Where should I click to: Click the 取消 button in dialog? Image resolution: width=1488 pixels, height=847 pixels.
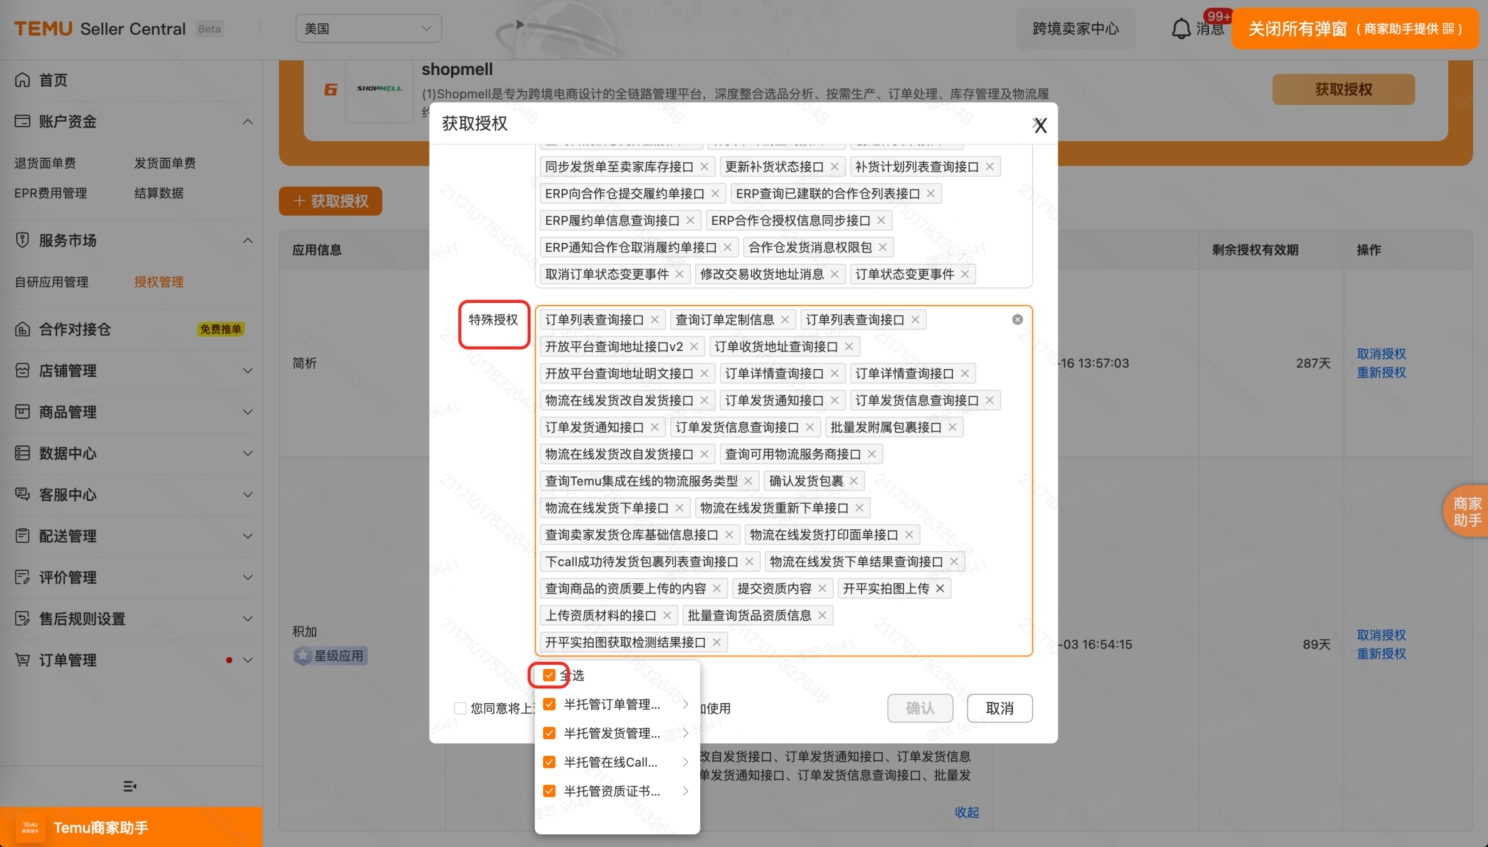coord(1000,708)
